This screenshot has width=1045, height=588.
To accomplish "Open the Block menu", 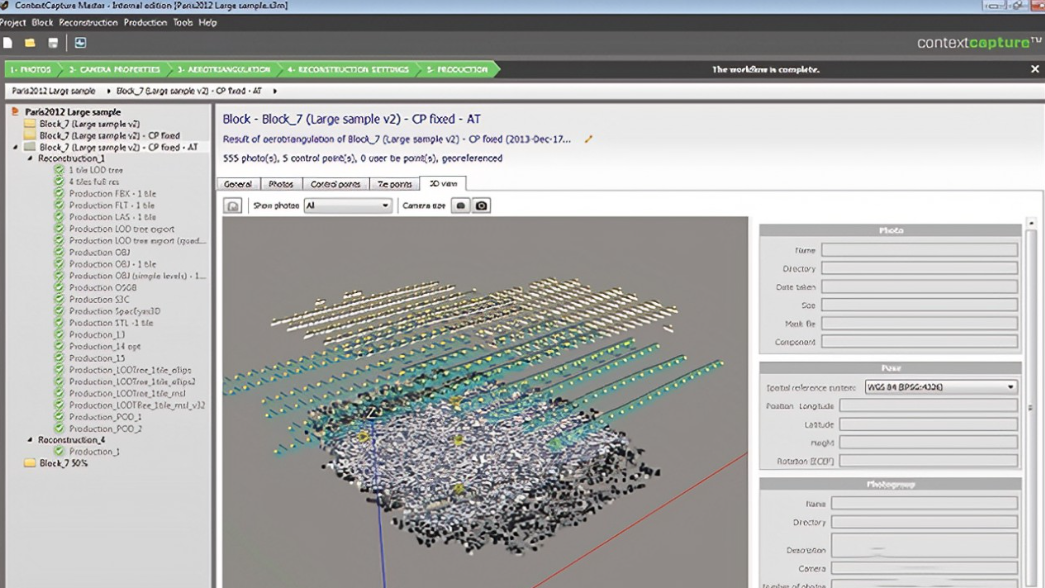I will click(x=42, y=22).
